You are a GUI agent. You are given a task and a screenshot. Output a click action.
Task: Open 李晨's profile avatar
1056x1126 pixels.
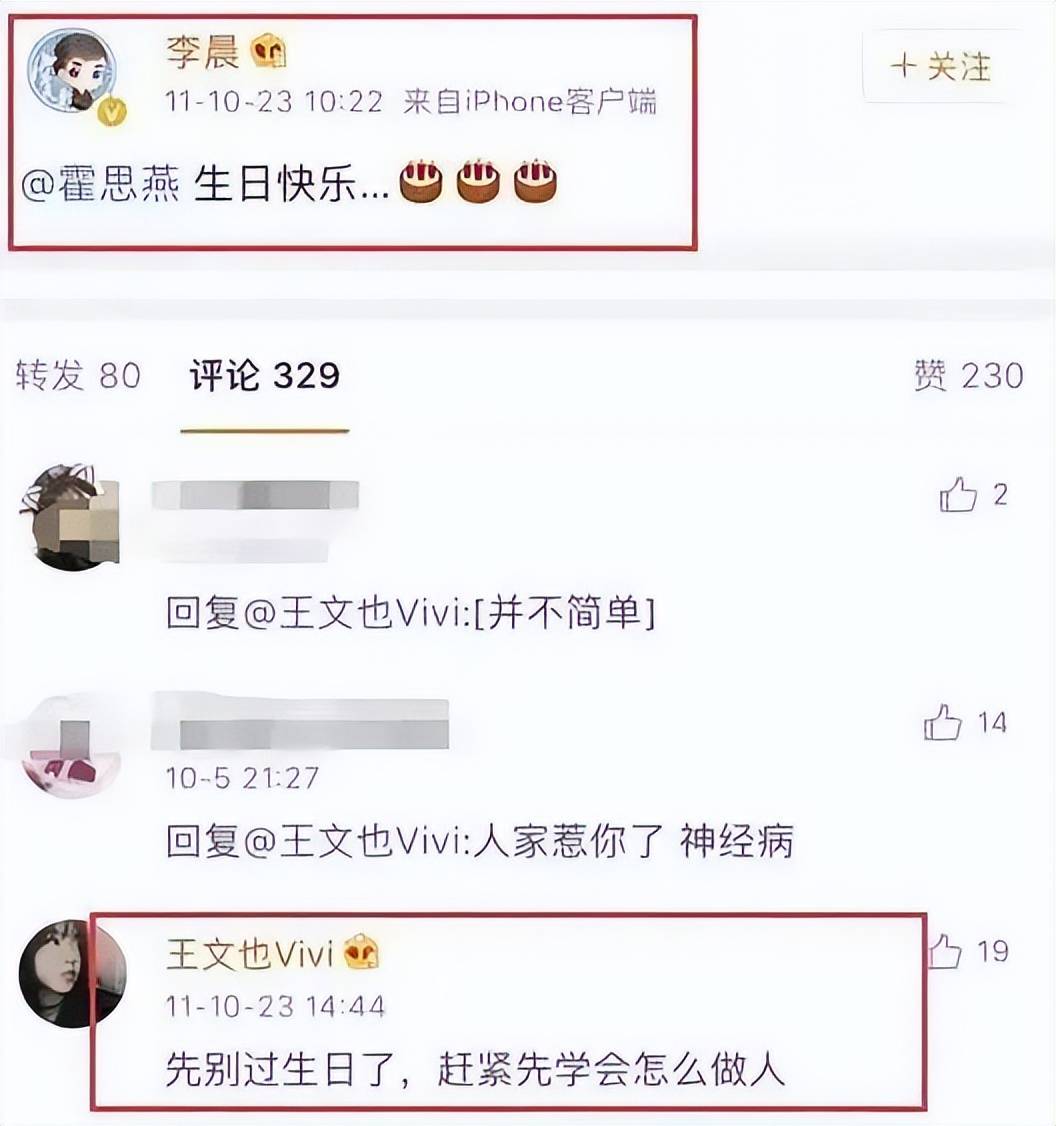coord(72,70)
